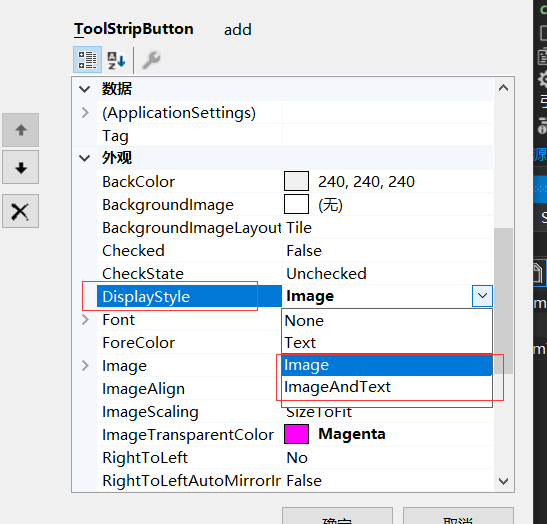Click scrollbar down arrow in property grid

(x=503, y=481)
